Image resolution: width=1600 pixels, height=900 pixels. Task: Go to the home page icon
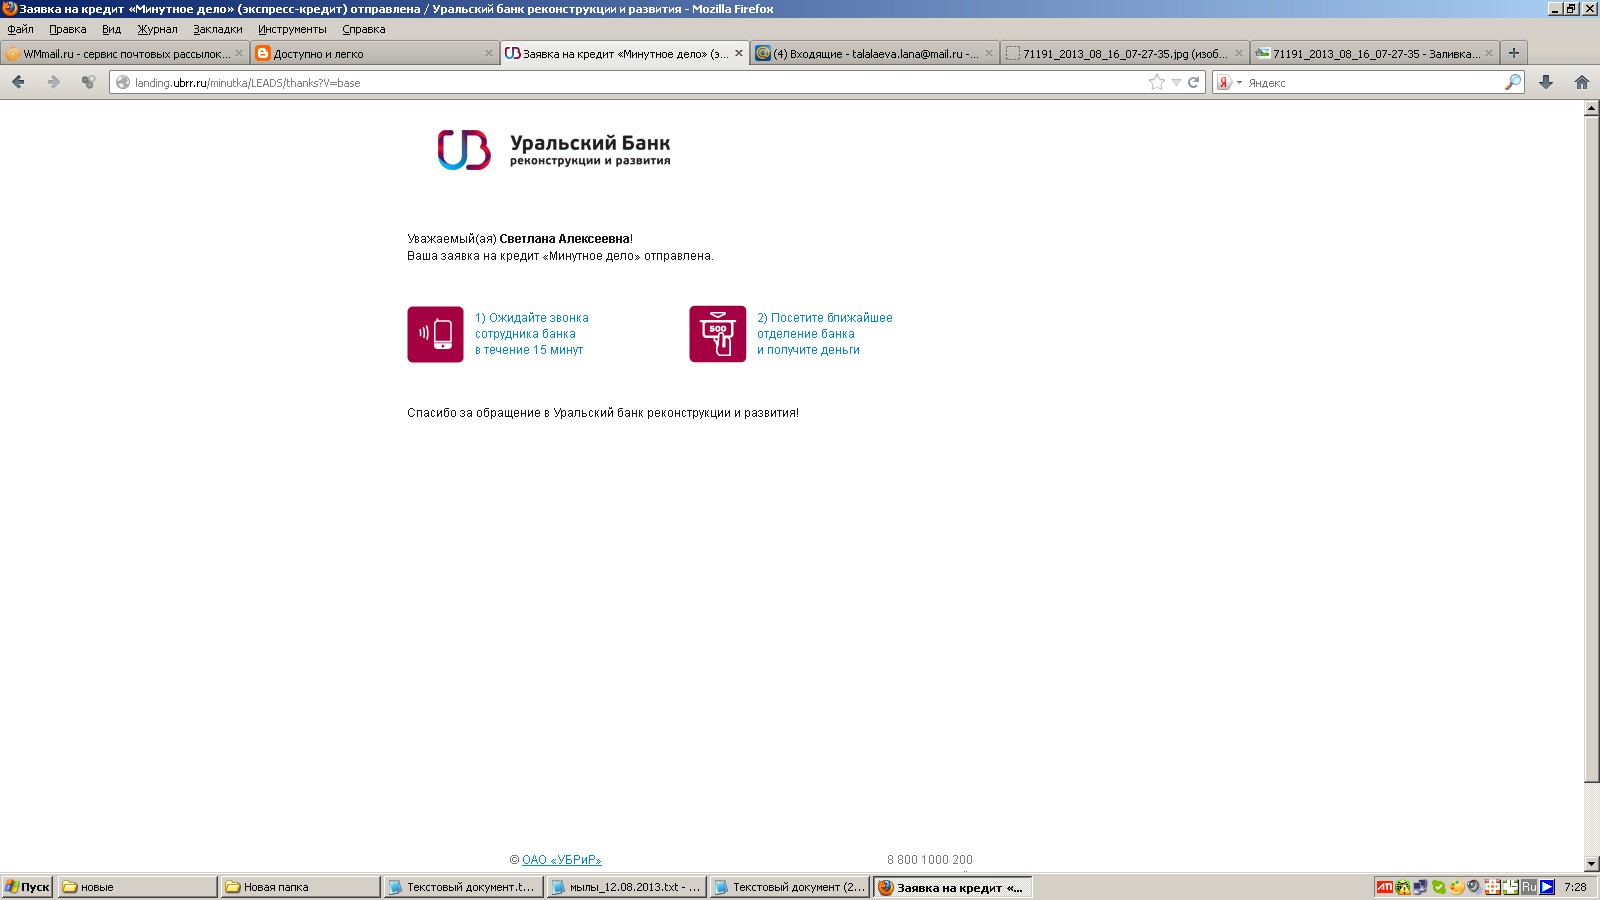click(x=1582, y=82)
